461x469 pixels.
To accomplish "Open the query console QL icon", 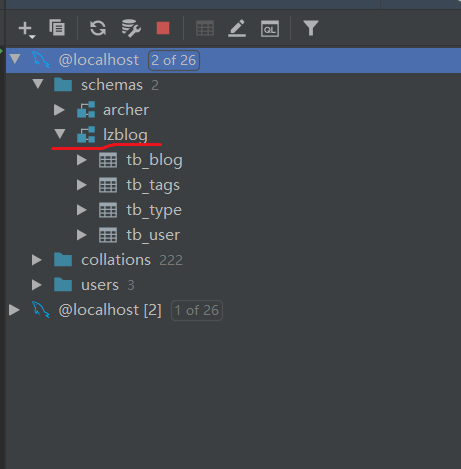I will click(x=270, y=29).
